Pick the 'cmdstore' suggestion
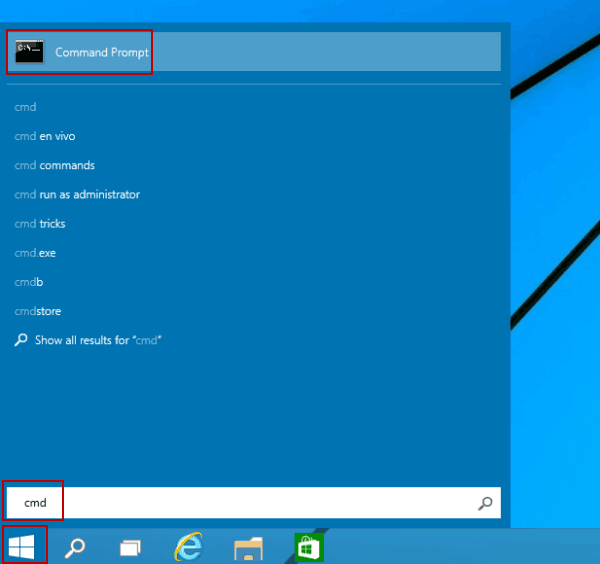 (x=38, y=311)
